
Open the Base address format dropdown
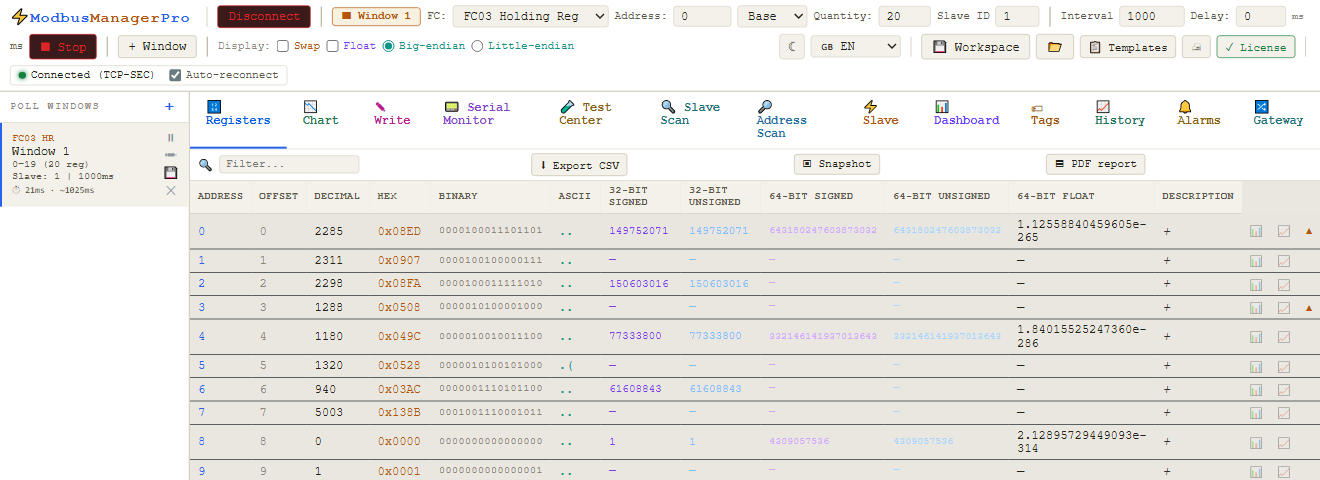point(772,16)
